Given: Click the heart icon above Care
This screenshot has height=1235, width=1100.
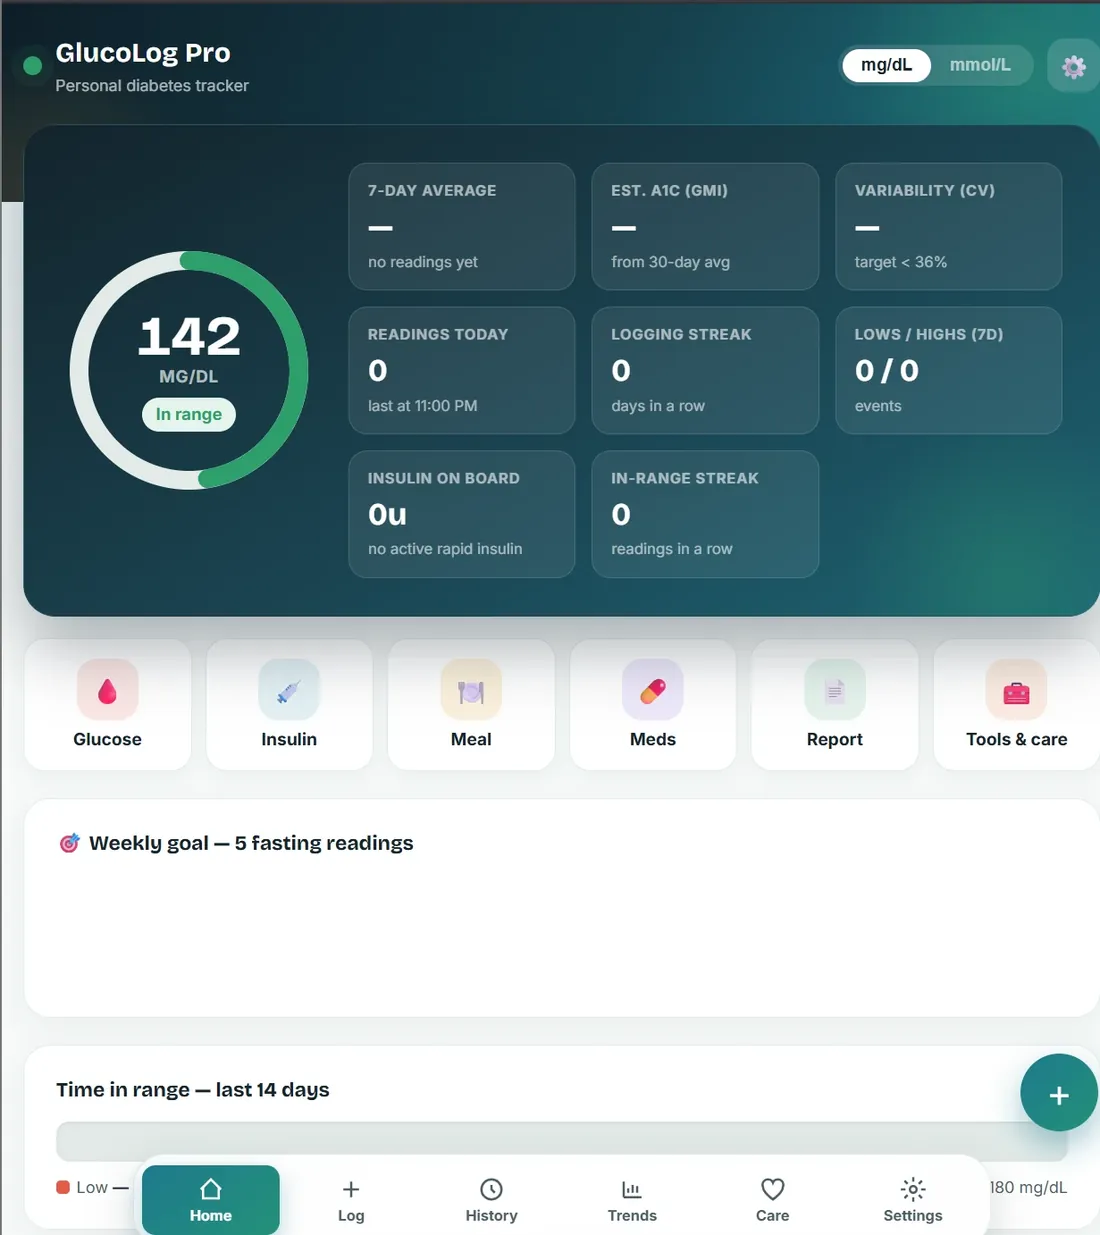Looking at the screenshot, I should pos(772,1189).
